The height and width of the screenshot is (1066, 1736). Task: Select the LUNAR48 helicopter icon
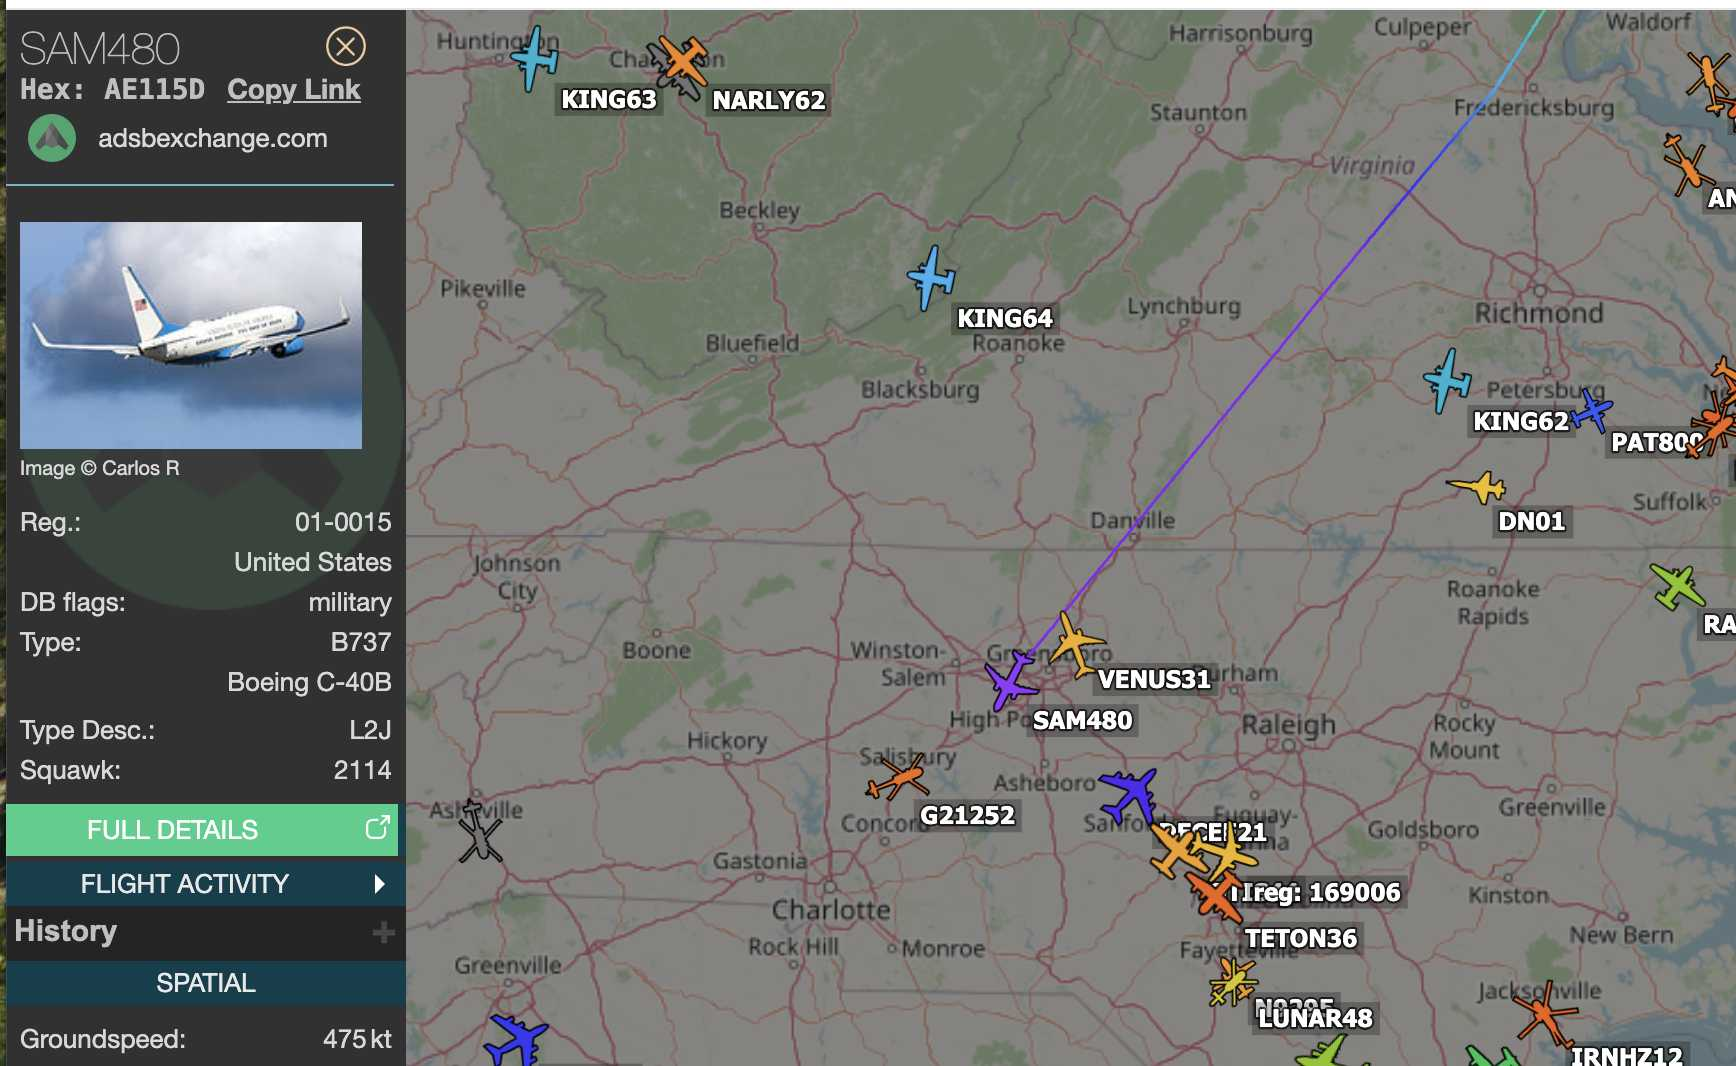pyautogui.click(x=1232, y=980)
